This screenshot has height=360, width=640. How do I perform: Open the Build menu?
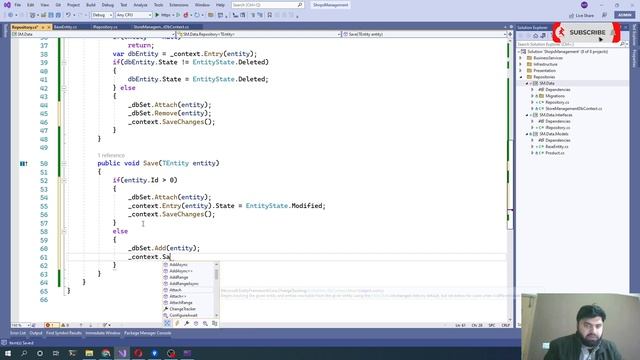(91, 5)
